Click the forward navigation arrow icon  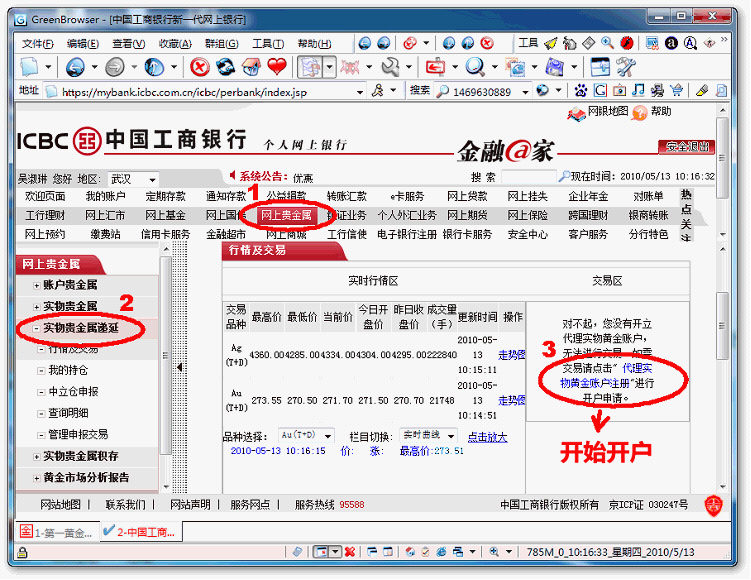[x=115, y=67]
